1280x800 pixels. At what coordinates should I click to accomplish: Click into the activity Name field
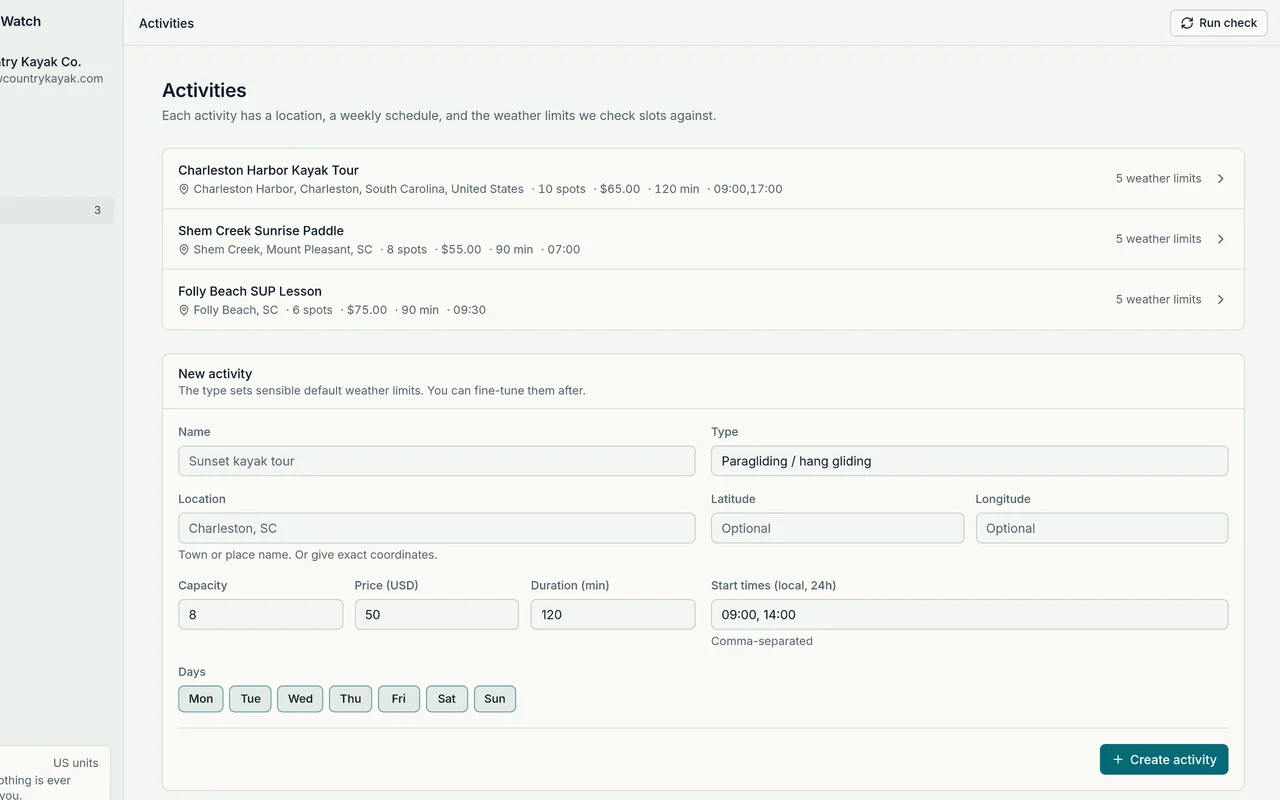437,461
